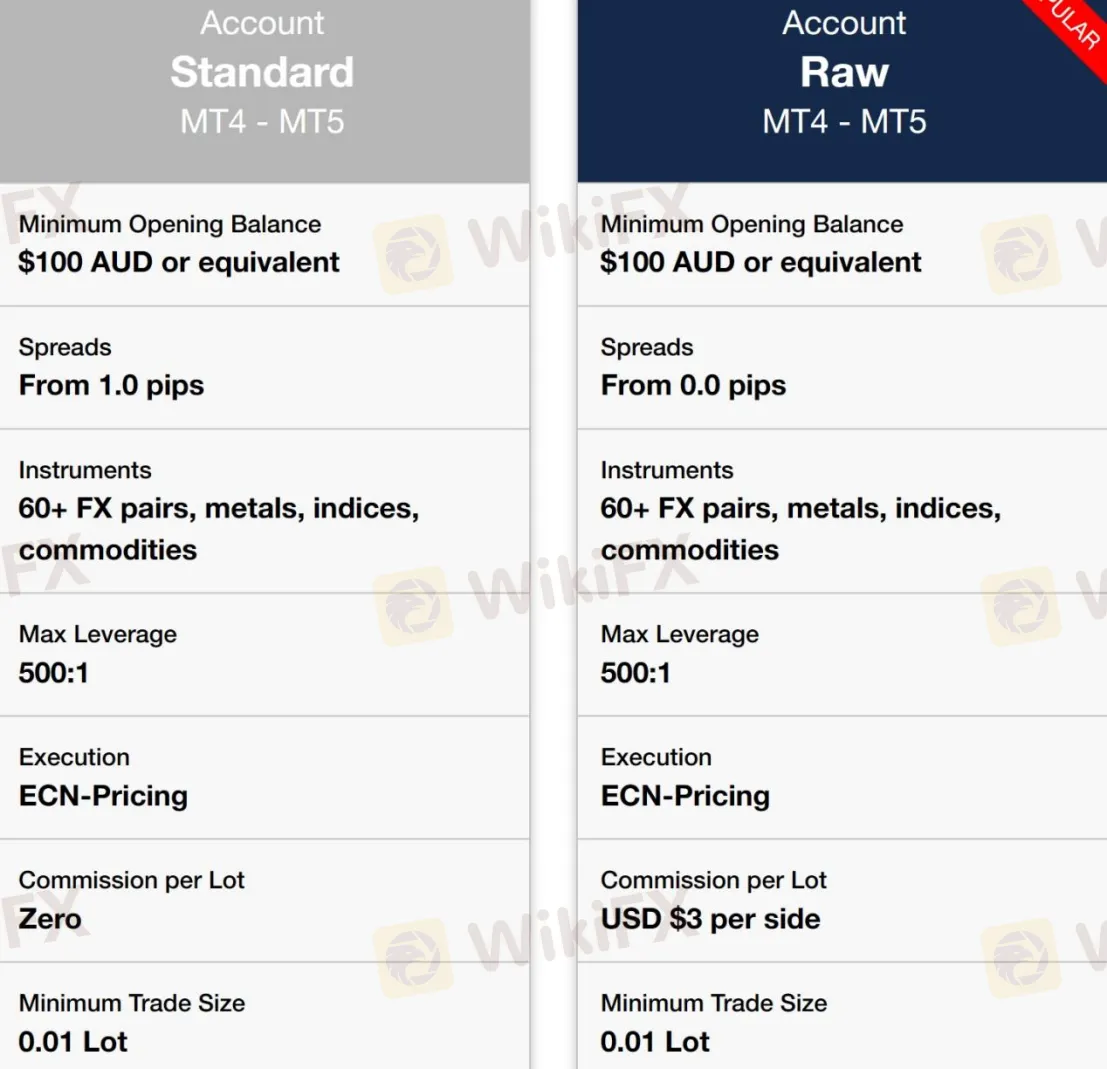
Task: Click Standard's $100 AUD or equivalent text
Action: pos(179,262)
